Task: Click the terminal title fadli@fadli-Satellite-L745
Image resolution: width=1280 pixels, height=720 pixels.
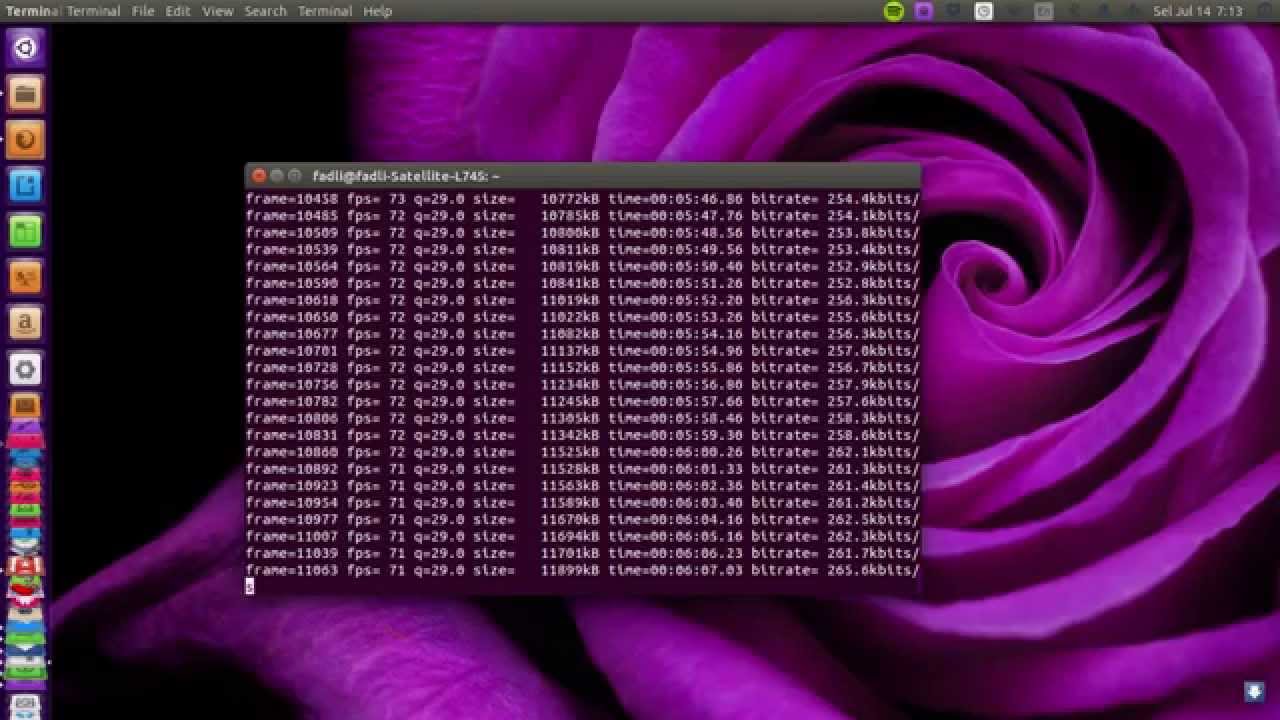Action: 406,176
